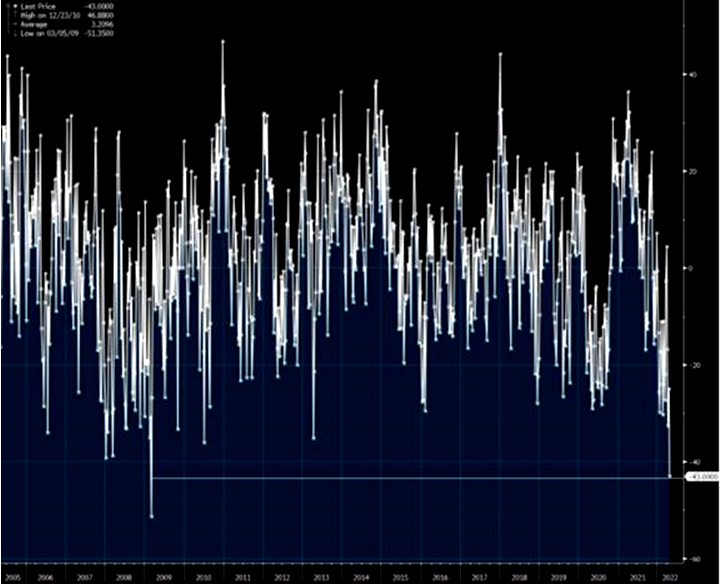Click the horizontal last price line

click(x=400, y=478)
